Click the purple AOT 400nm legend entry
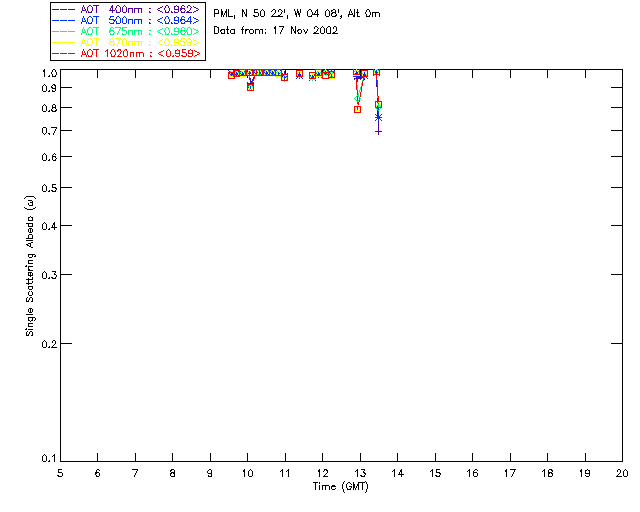 pyautogui.click(x=126, y=9)
